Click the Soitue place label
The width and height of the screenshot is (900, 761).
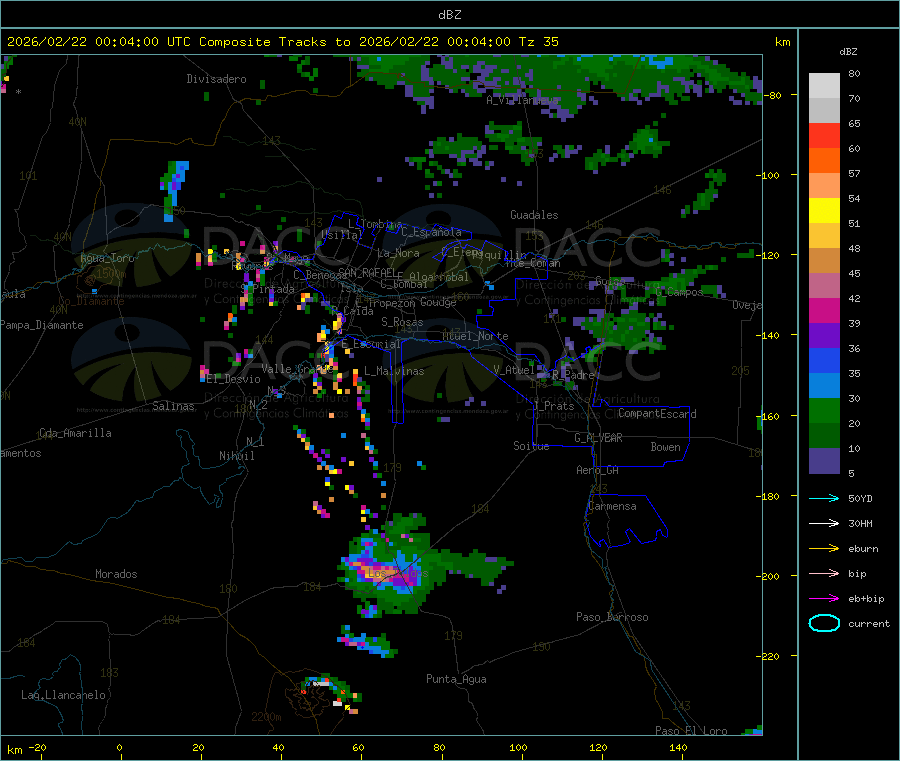click(x=531, y=446)
